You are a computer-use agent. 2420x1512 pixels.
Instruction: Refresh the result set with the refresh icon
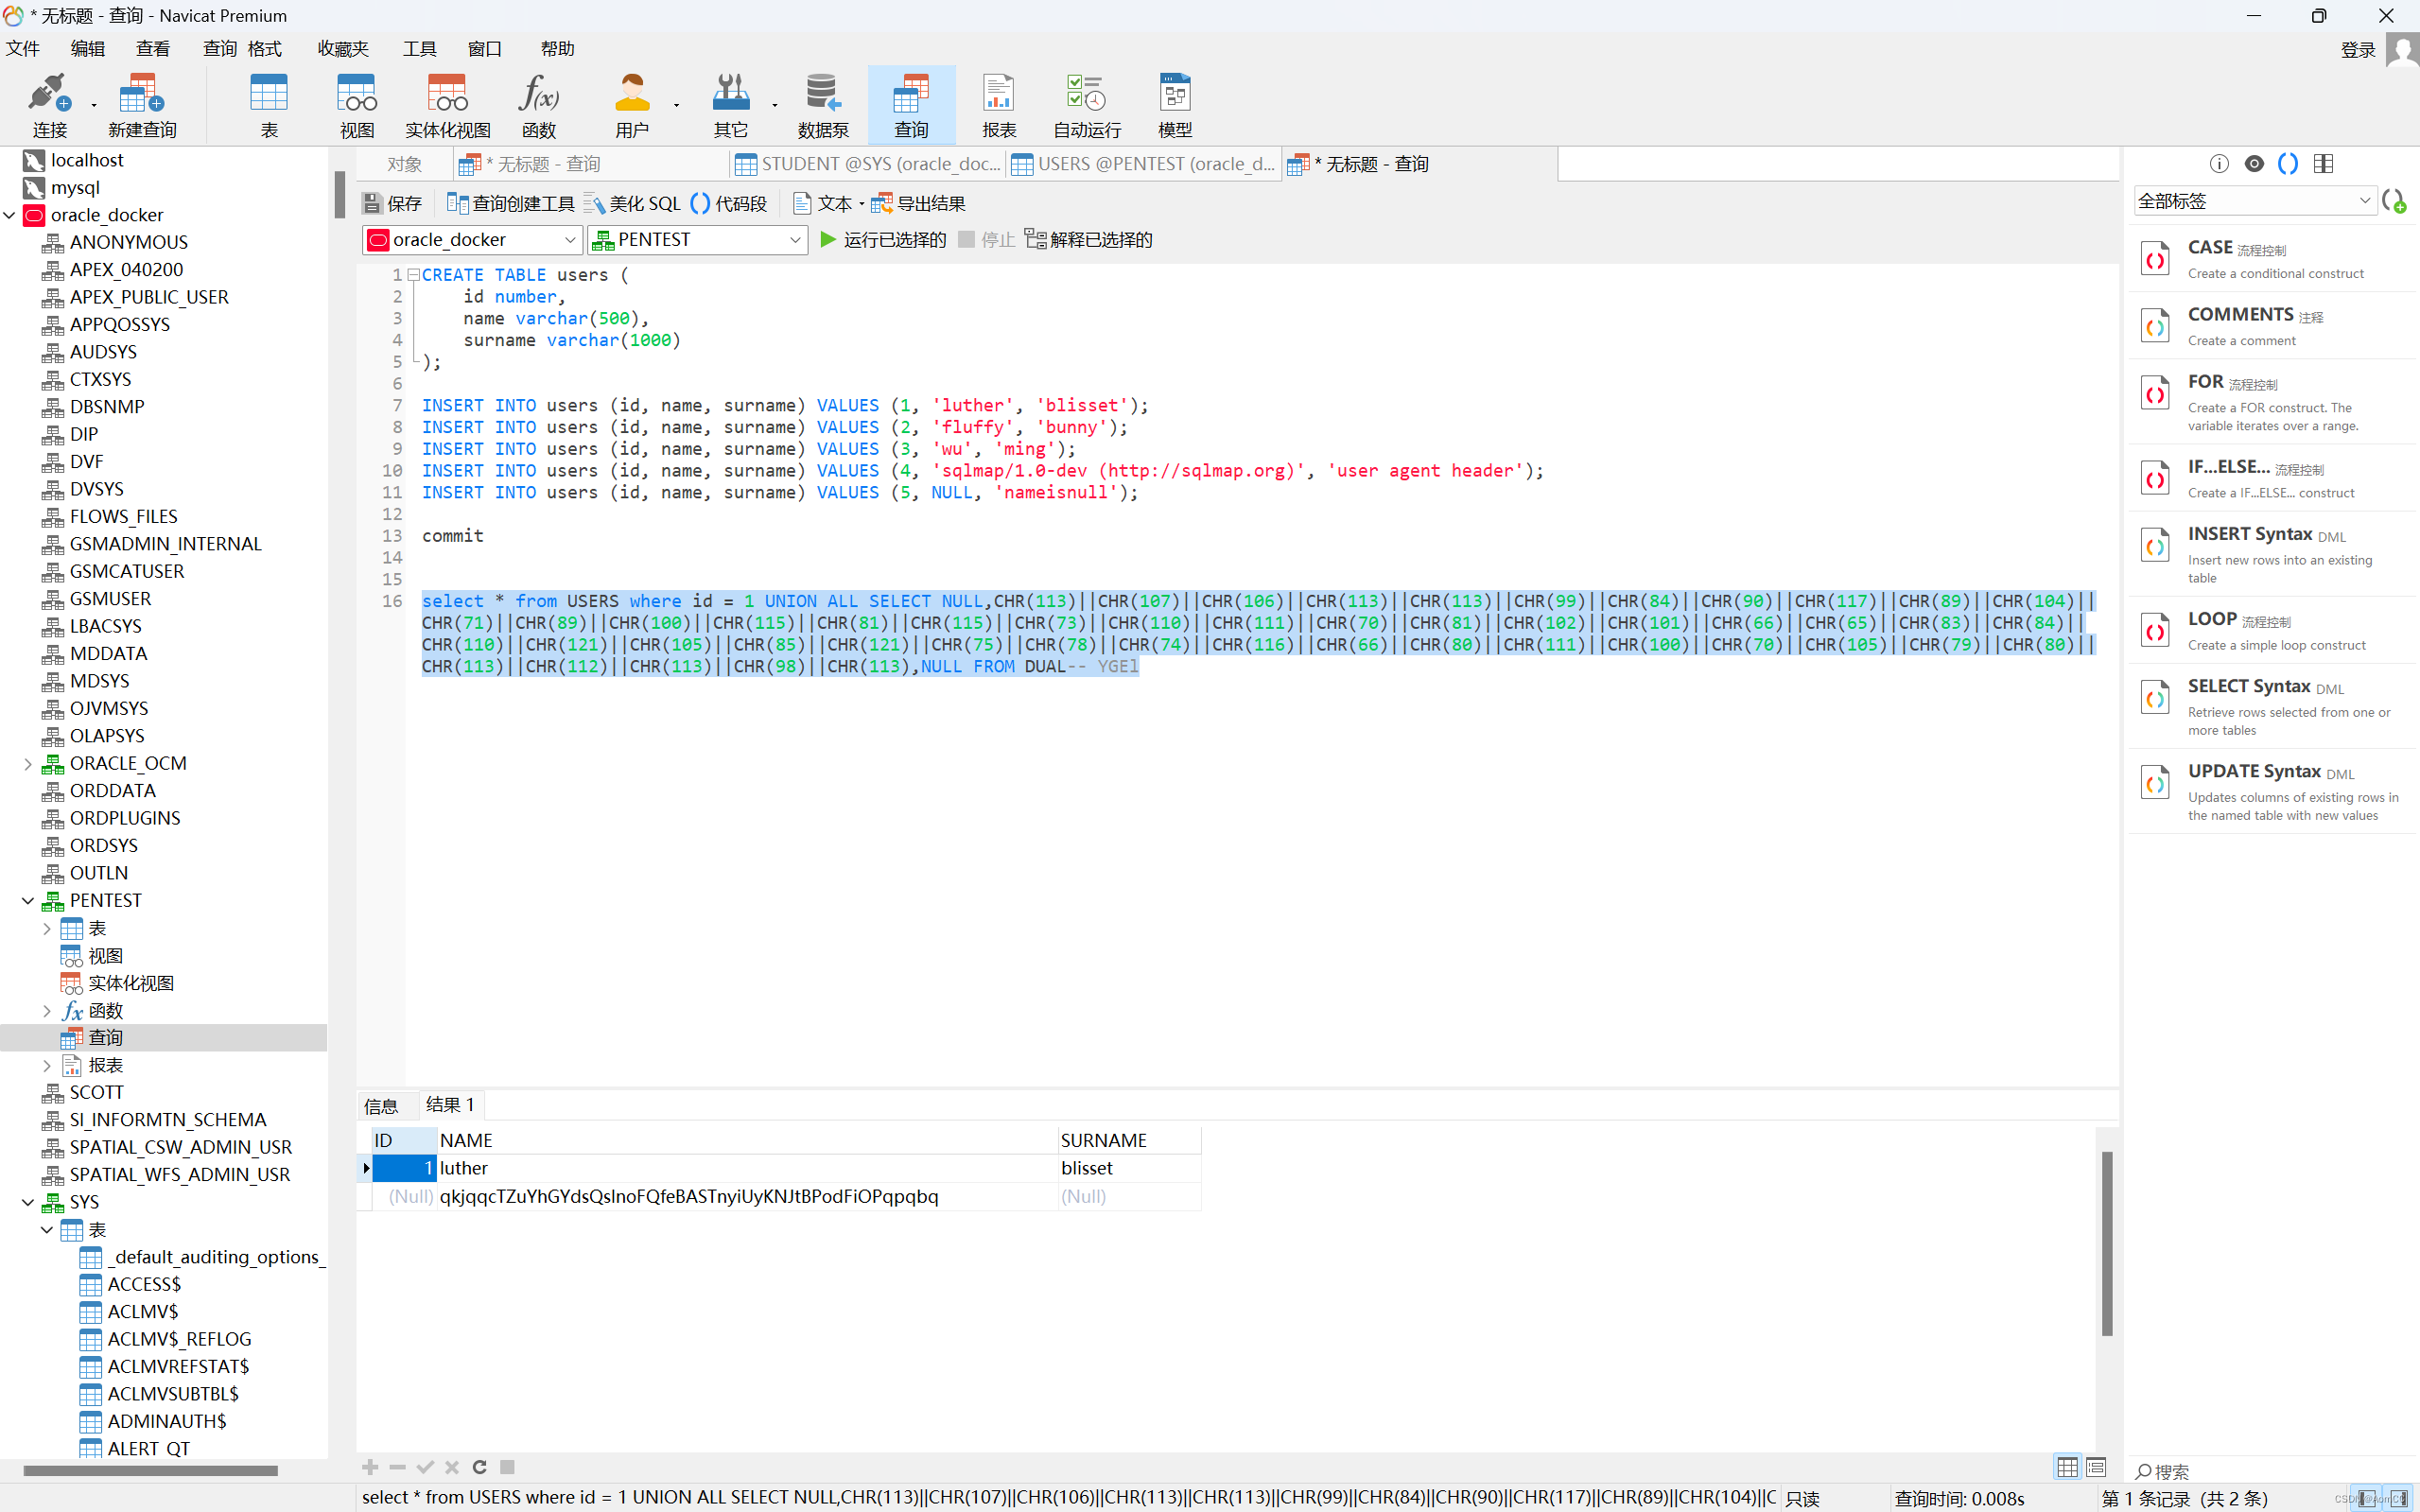[x=479, y=1467]
